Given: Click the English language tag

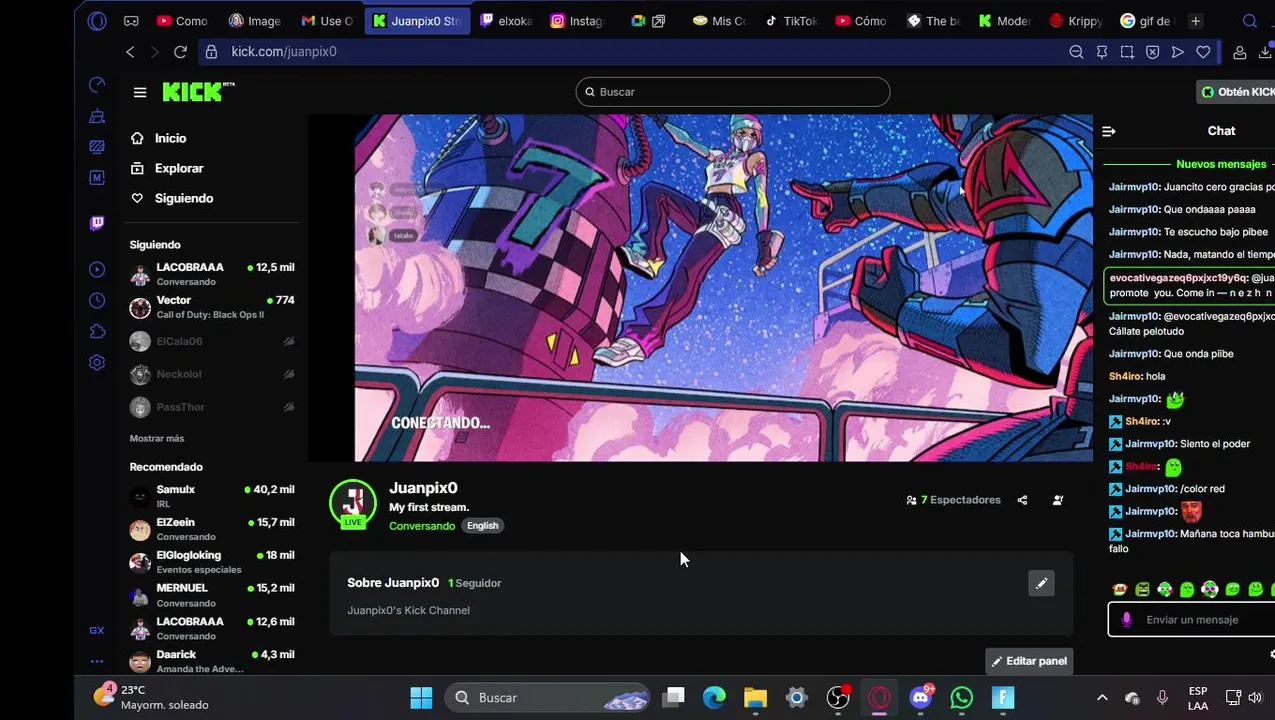Looking at the screenshot, I should coord(482,526).
